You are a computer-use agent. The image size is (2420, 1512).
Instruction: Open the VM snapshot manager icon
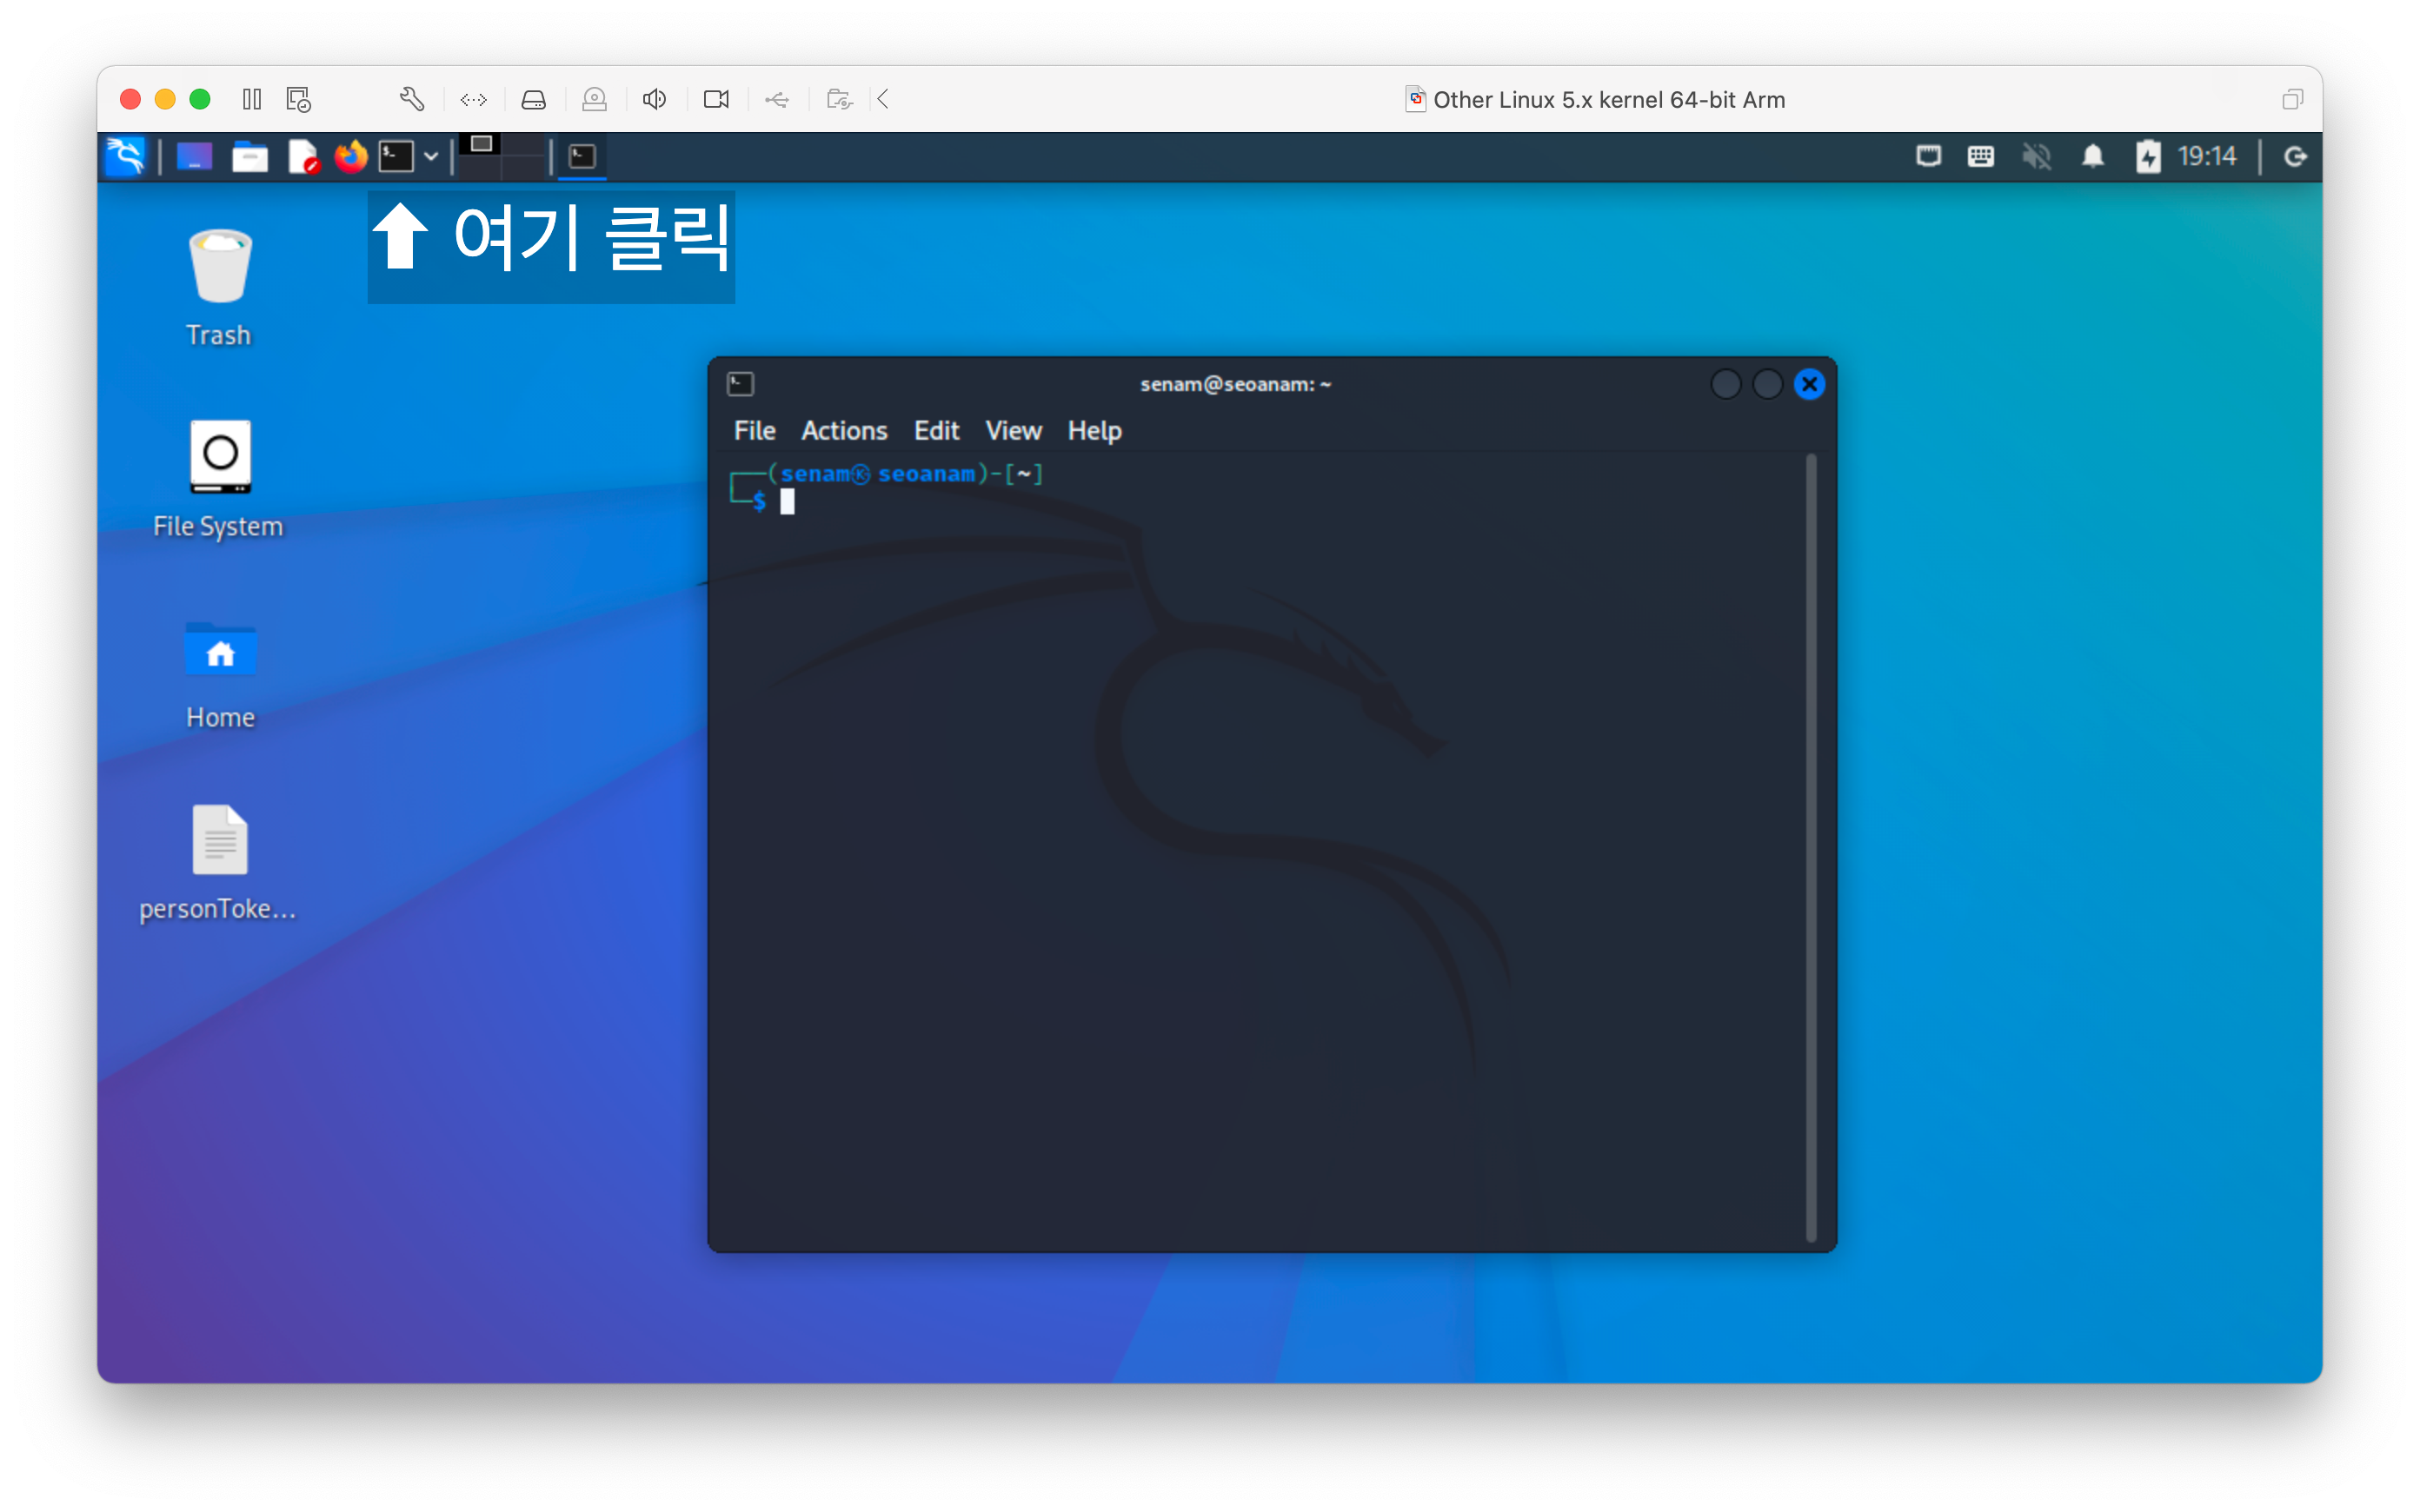pos(298,99)
